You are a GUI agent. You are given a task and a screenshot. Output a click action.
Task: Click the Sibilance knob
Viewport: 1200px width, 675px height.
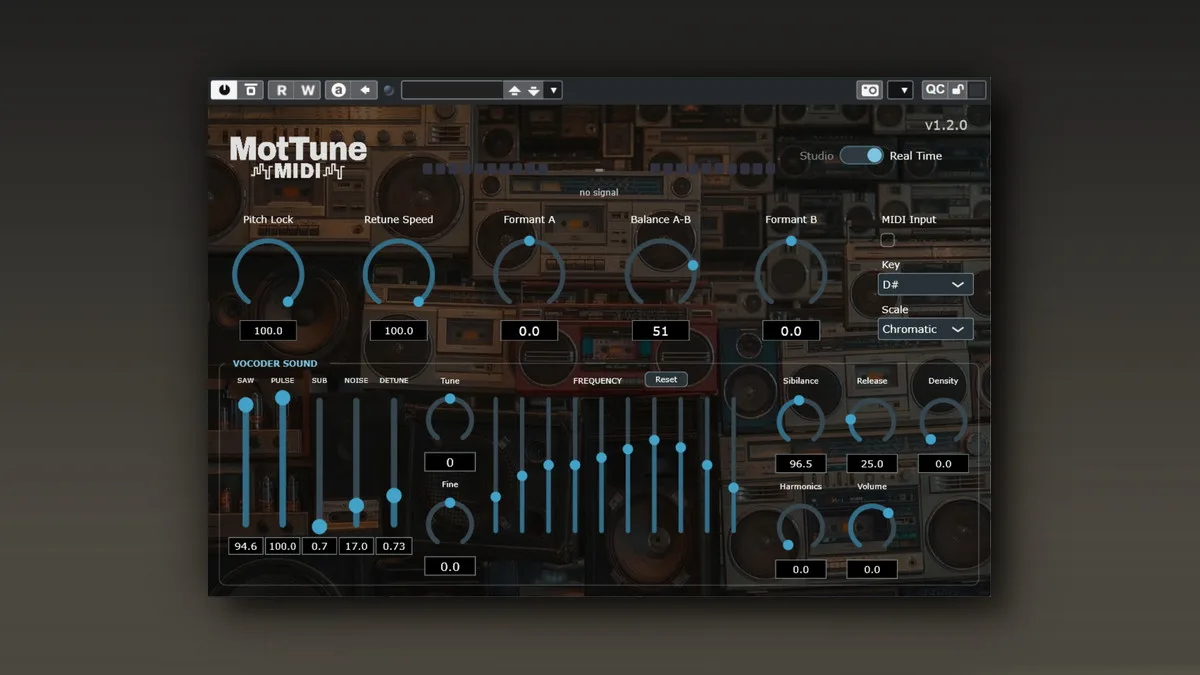(800, 420)
